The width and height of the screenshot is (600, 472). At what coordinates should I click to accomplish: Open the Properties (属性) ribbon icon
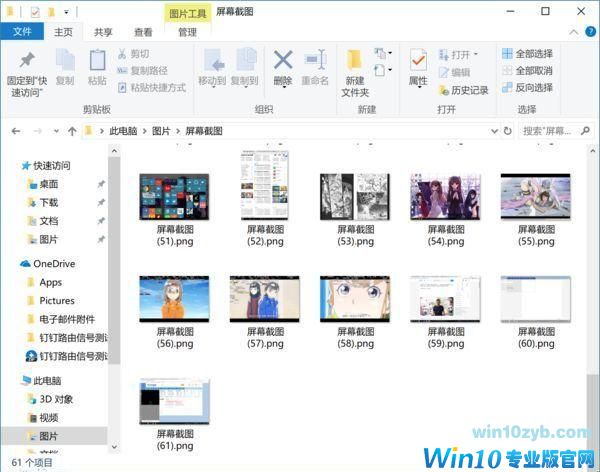[x=418, y=66]
